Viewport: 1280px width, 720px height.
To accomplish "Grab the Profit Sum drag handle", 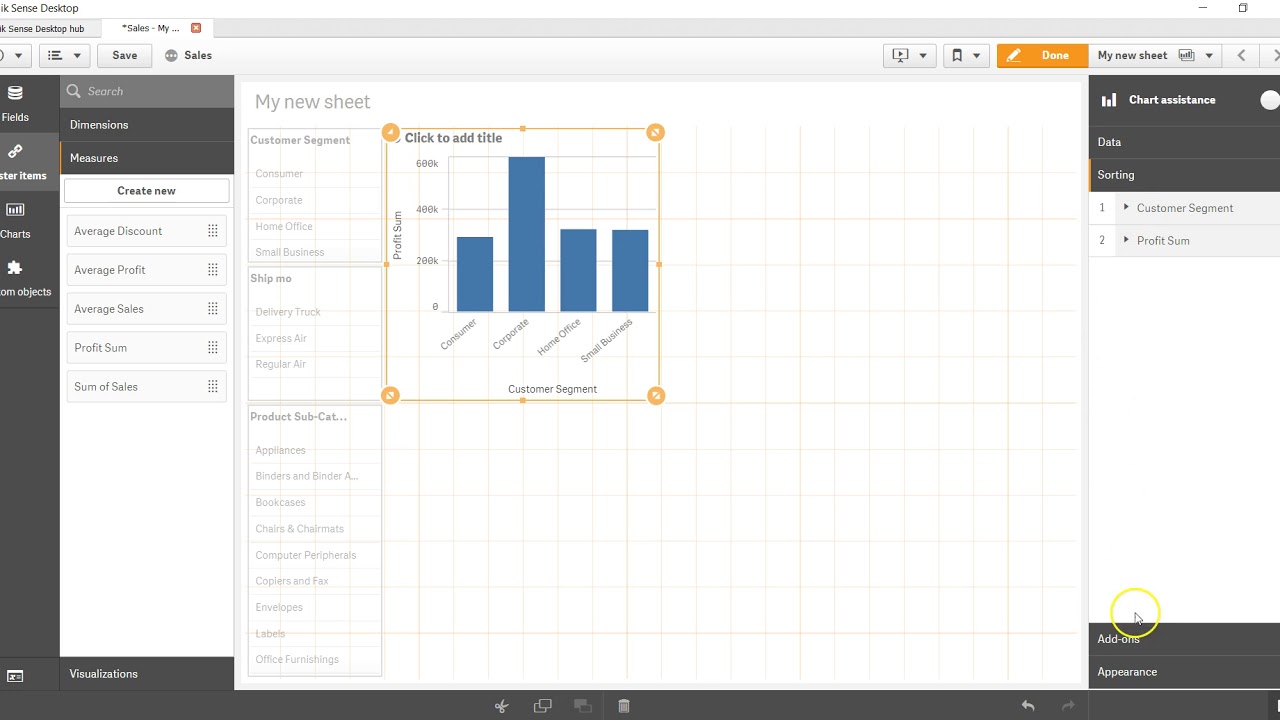I will (213, 348).
